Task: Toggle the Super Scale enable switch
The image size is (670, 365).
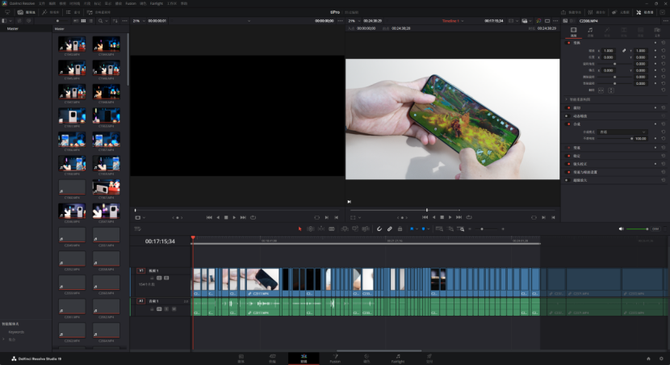Action: [568, 180]
